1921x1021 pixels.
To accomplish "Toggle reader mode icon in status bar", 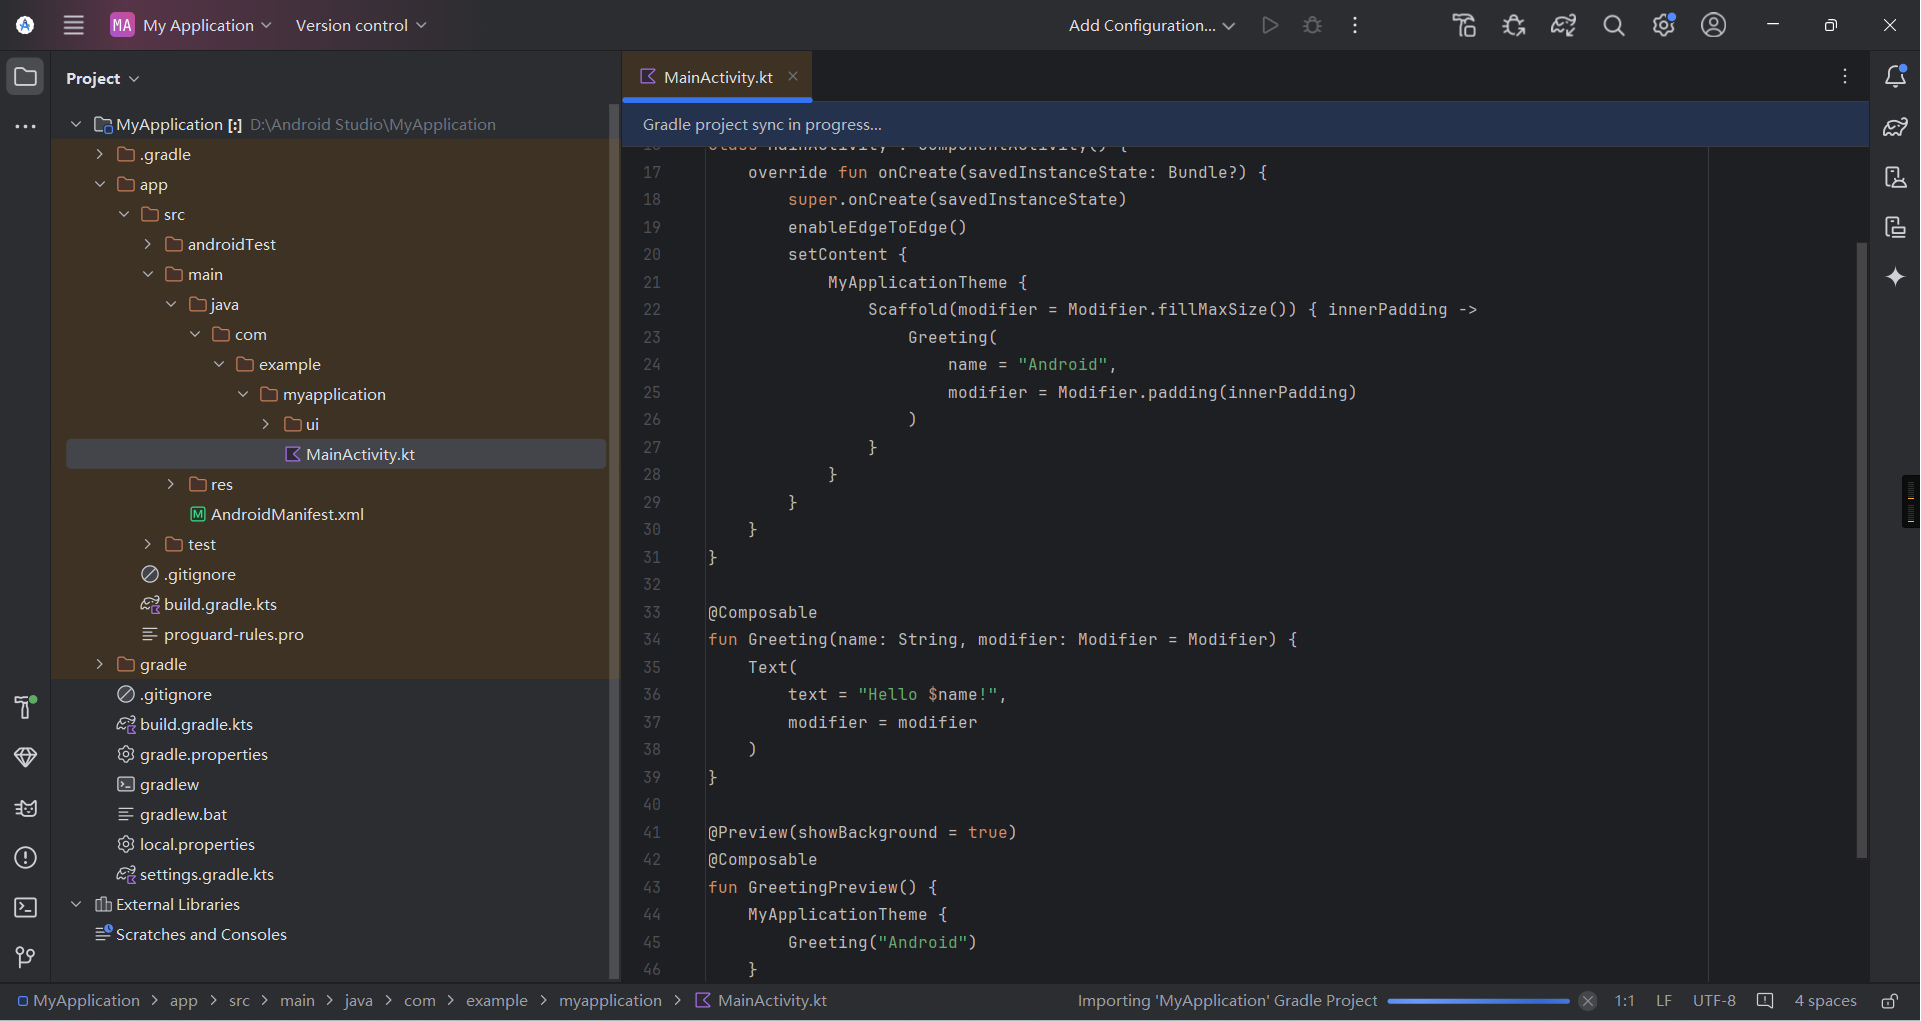I will click(1765, 1001).
